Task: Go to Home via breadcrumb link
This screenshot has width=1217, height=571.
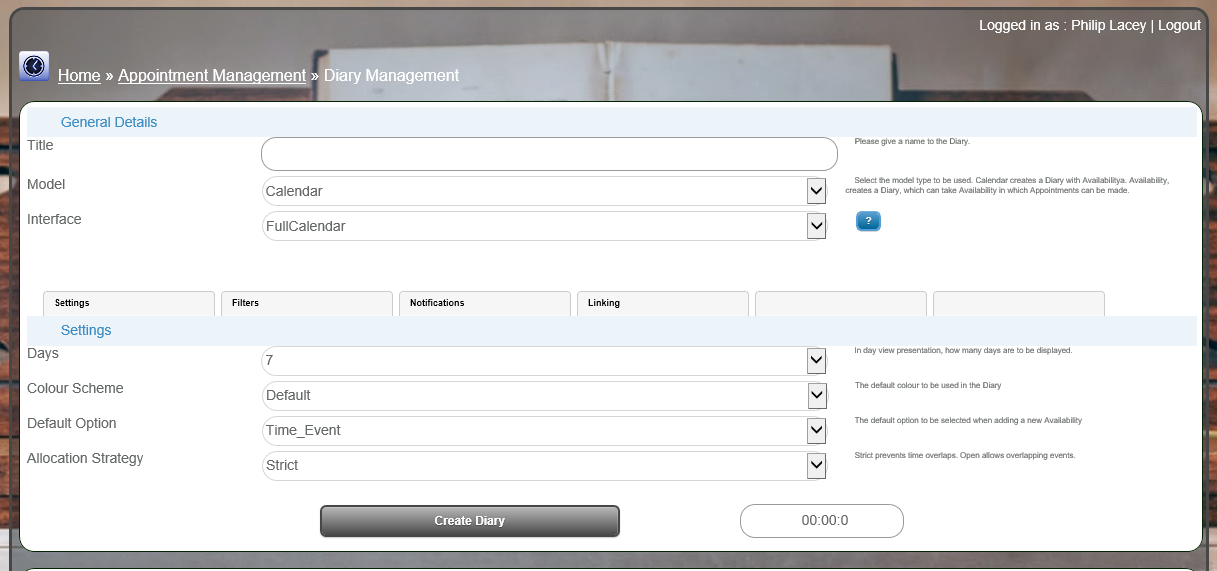Action: [79, 76]
